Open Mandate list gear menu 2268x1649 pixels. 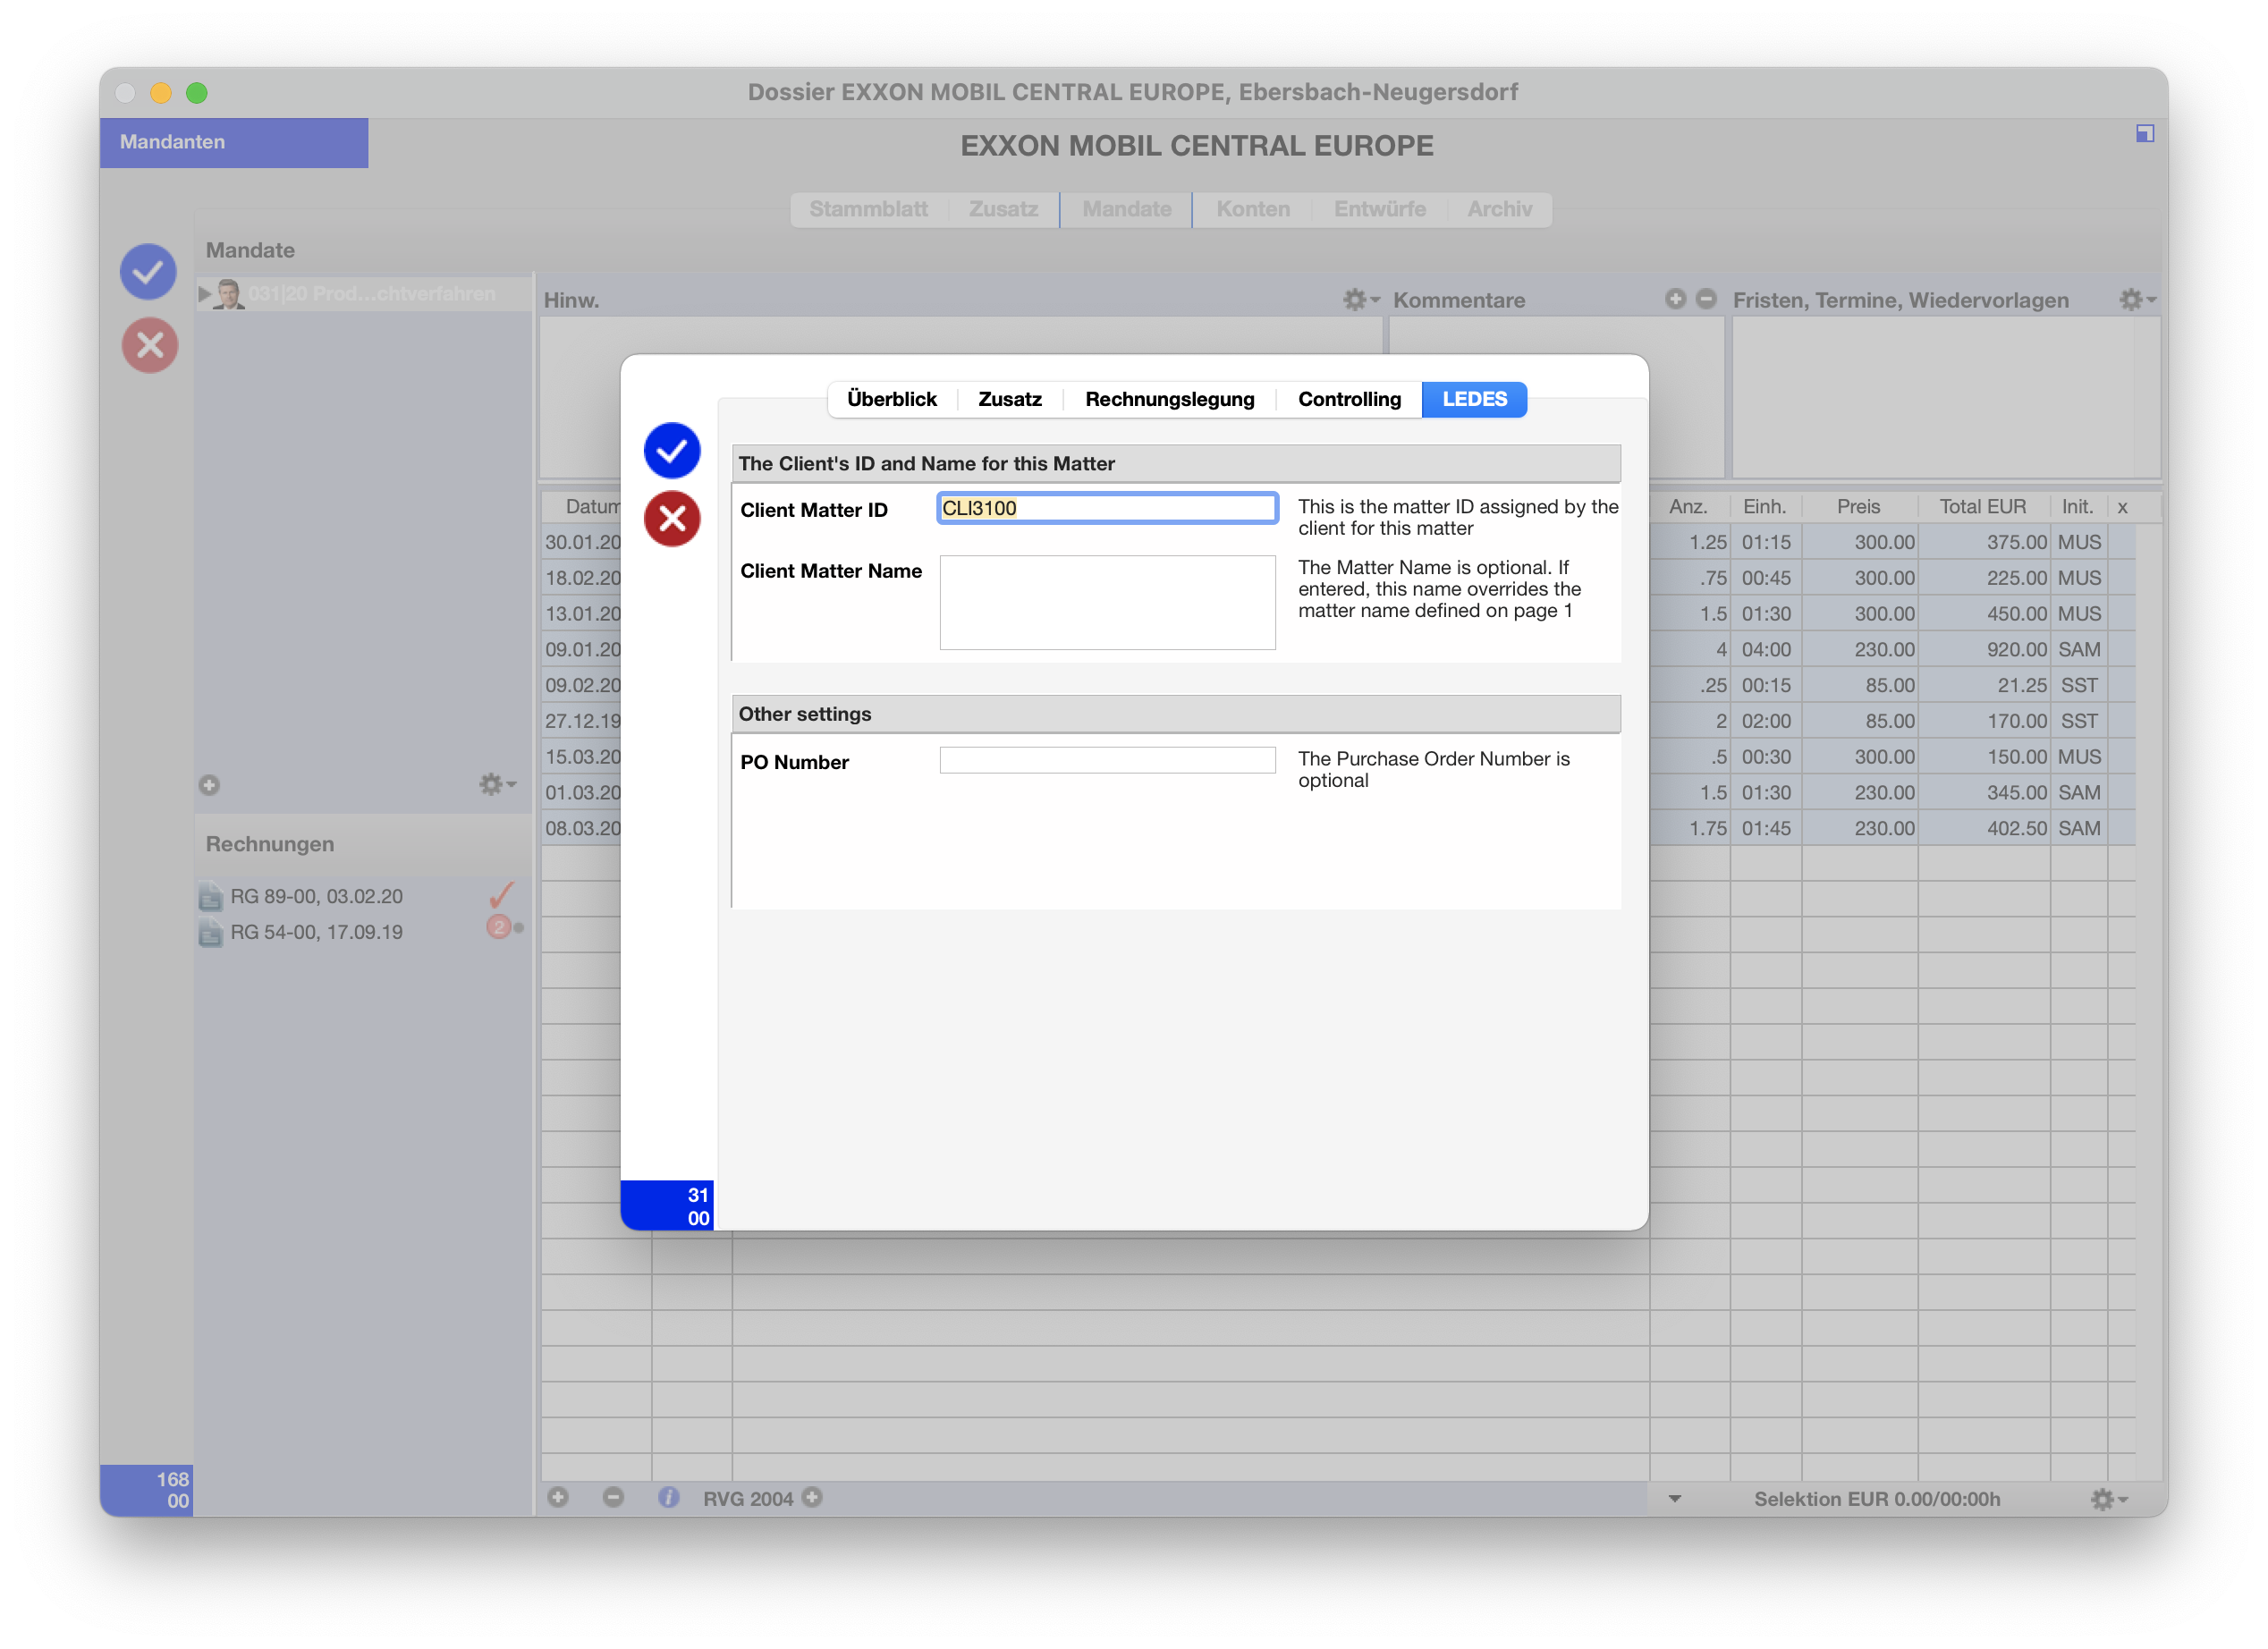(496, 785)
